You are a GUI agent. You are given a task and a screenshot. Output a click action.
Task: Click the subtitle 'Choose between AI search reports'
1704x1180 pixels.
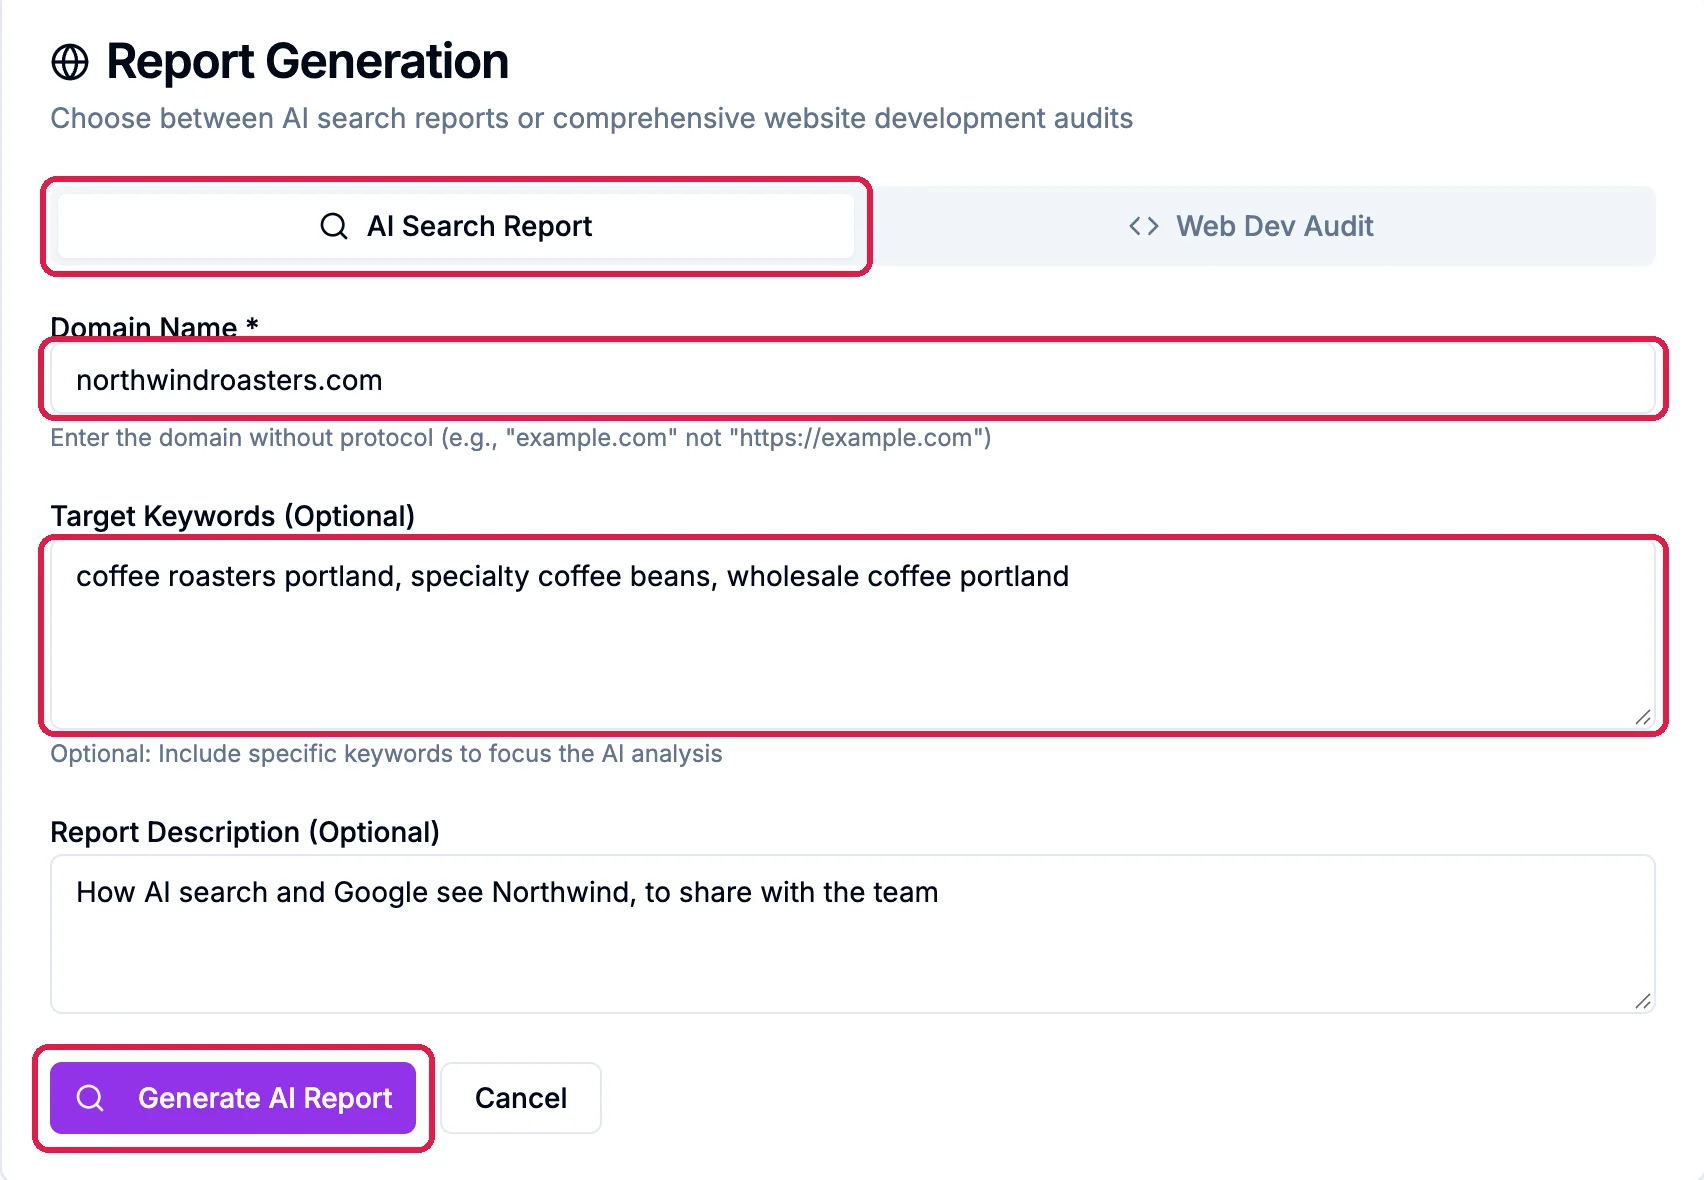coord(592,118)
